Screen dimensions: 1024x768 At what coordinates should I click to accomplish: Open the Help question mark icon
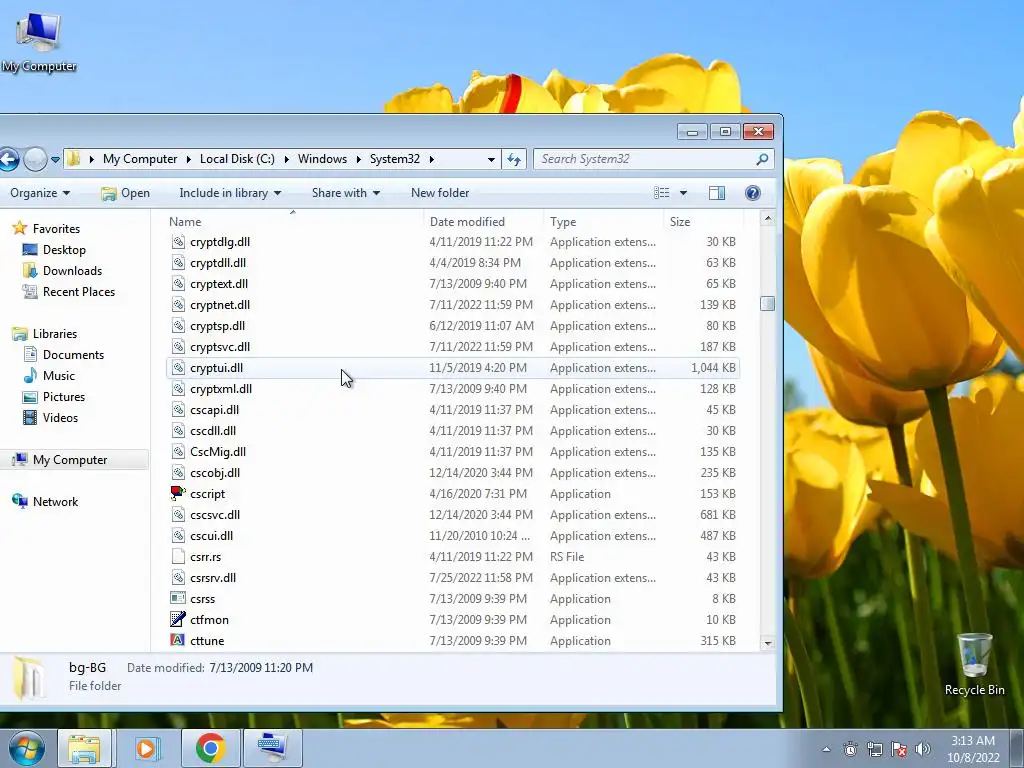(x=752, y=193)
